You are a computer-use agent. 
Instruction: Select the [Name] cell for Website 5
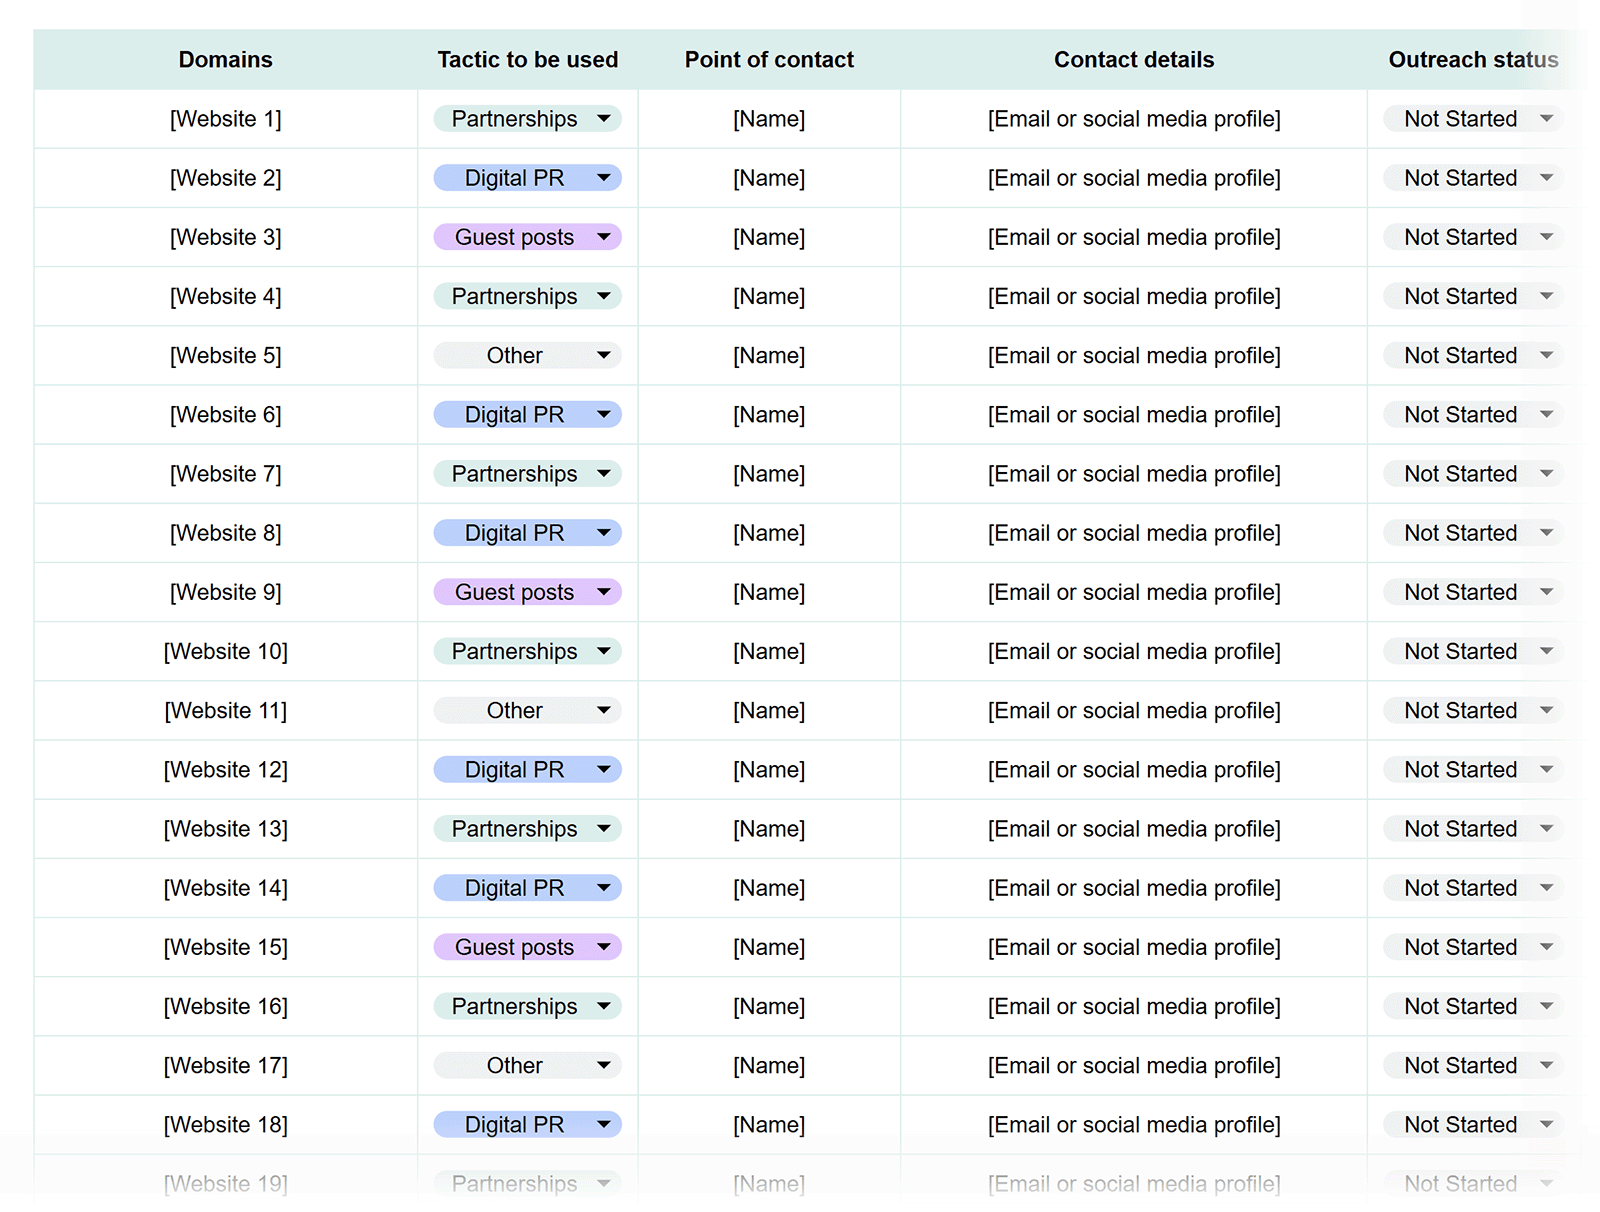[769, 355]
